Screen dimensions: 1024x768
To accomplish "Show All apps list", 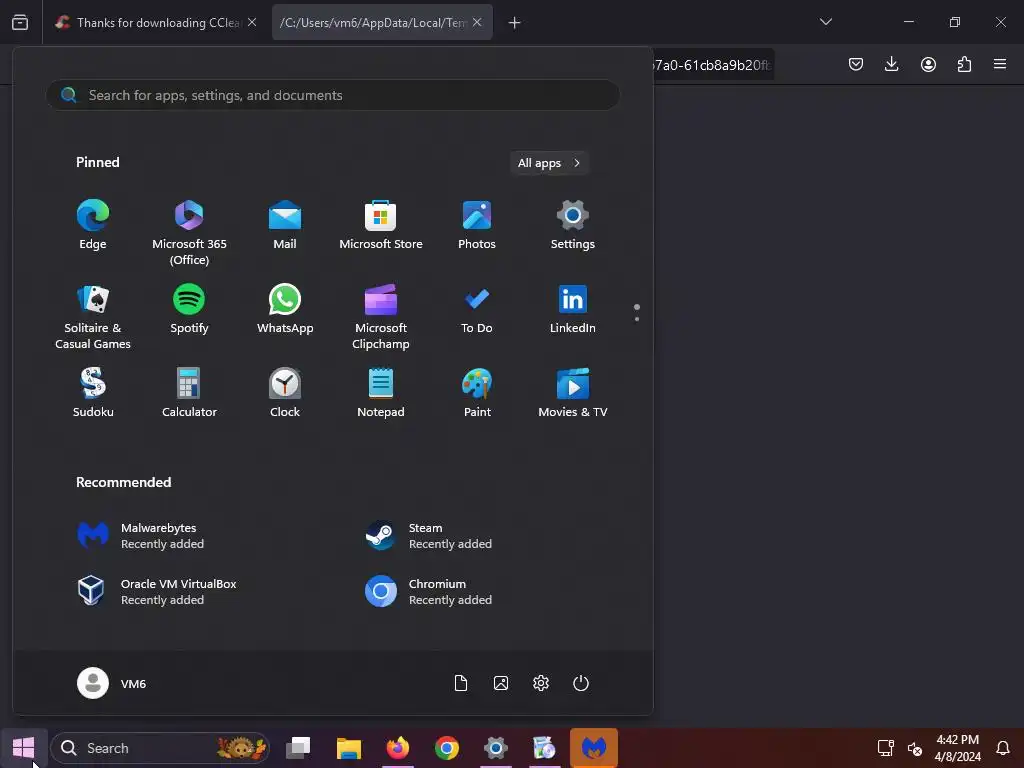I will (x=549, y=163).
